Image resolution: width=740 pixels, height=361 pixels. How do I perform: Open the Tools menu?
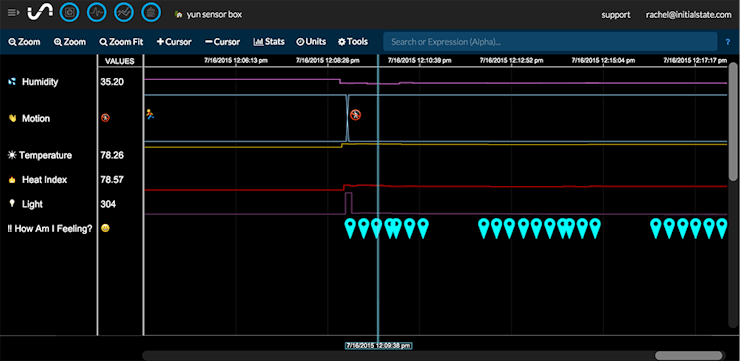[353, 42]
